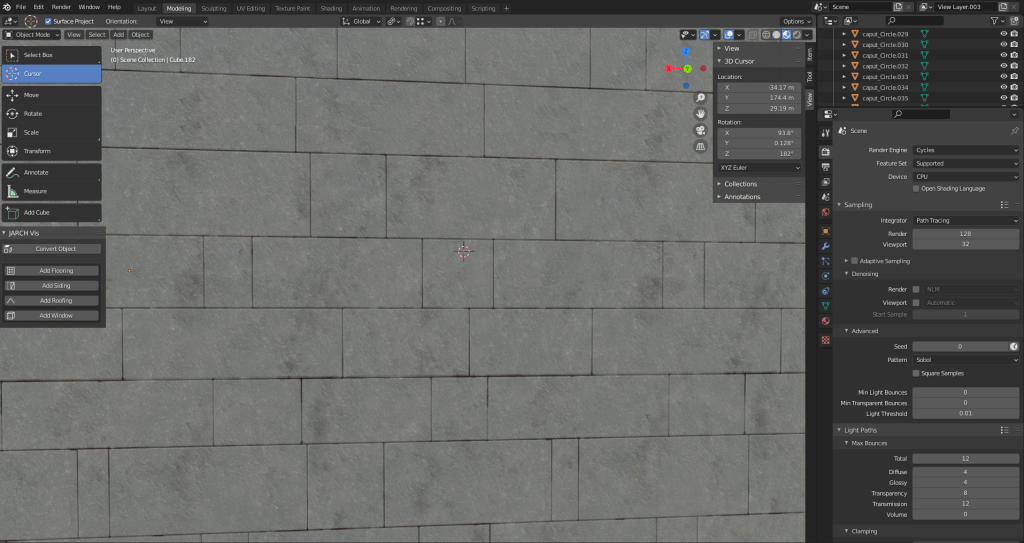
Task: Uncheck the Surface Project checkbox
Action: pyautogui.click(x=49, y=21)
